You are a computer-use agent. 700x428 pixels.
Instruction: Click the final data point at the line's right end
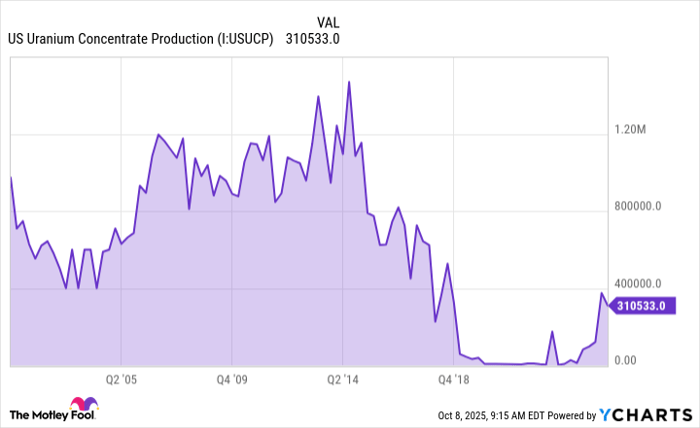click(608, 306)
